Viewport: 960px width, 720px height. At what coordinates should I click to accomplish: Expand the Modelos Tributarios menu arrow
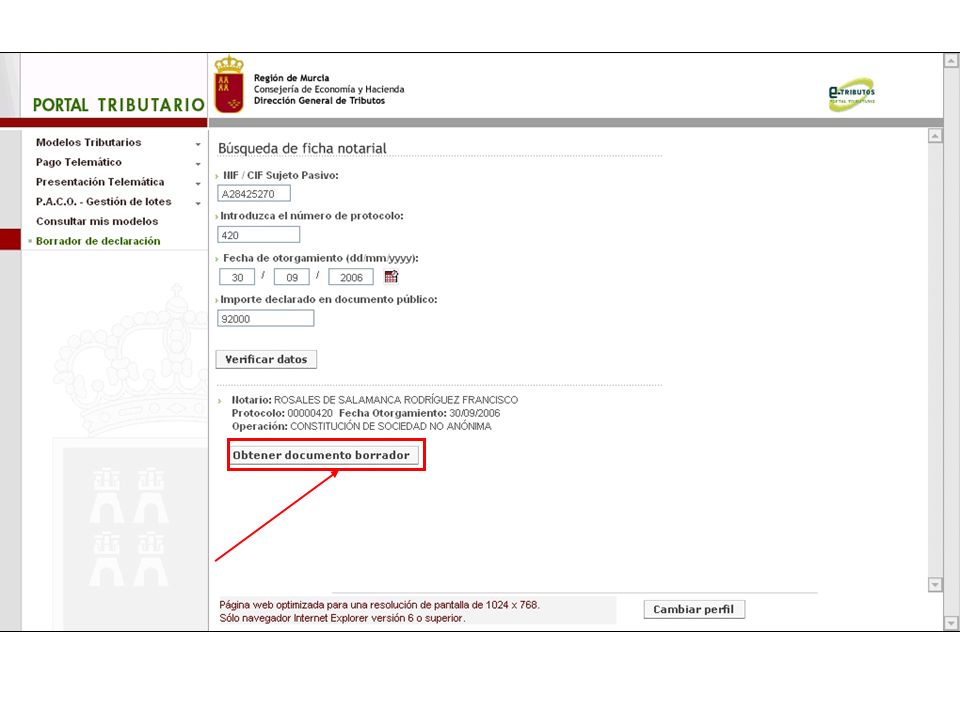(198, 144)
